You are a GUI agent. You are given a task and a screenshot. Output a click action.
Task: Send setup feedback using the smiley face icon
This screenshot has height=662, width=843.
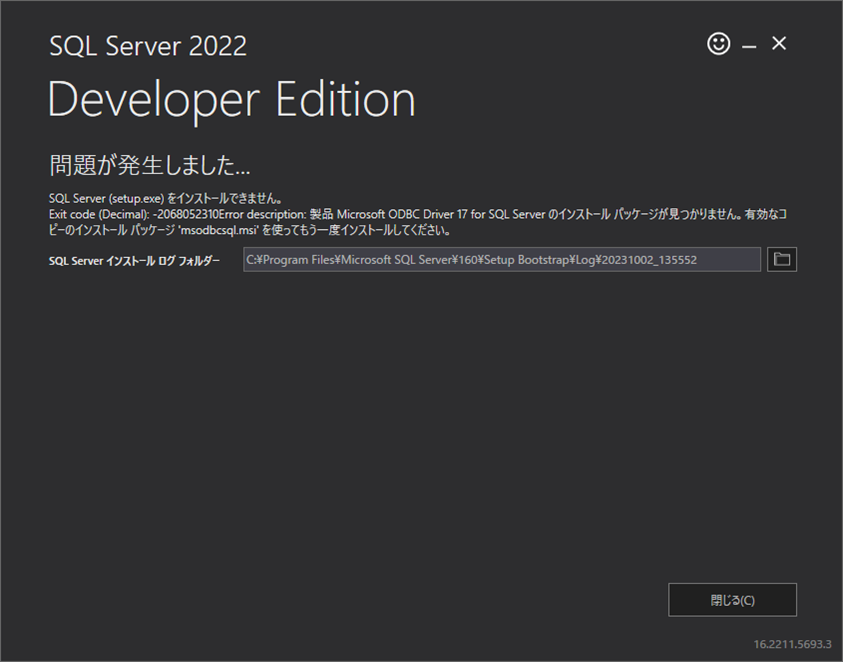coord(718,44)
